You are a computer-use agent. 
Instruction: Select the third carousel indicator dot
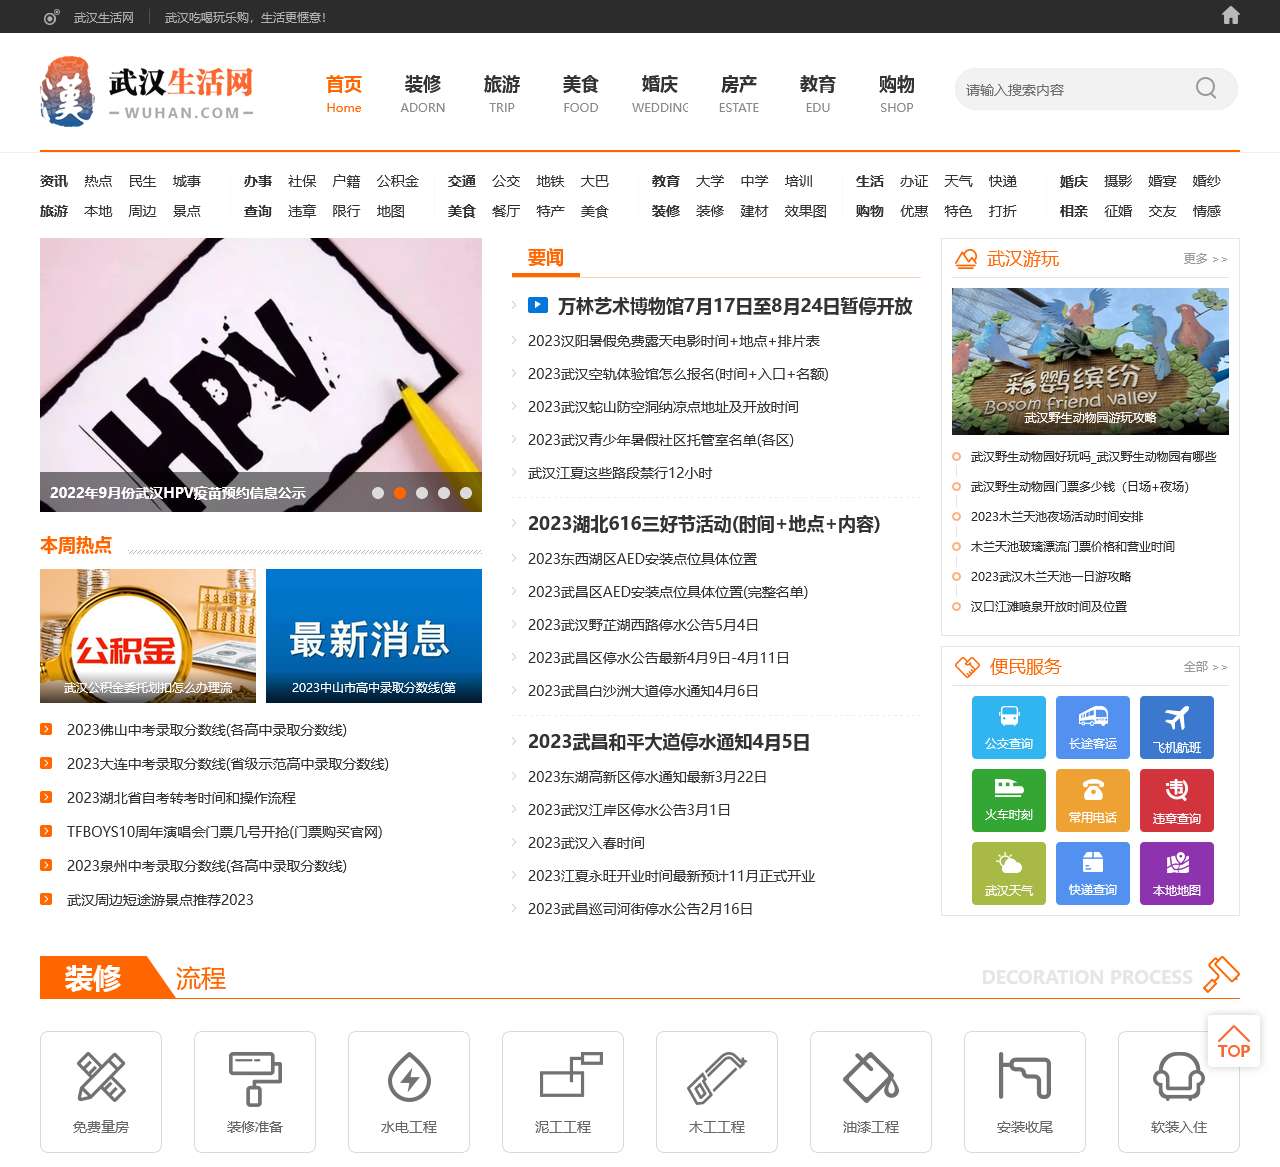tap(422, 493)
